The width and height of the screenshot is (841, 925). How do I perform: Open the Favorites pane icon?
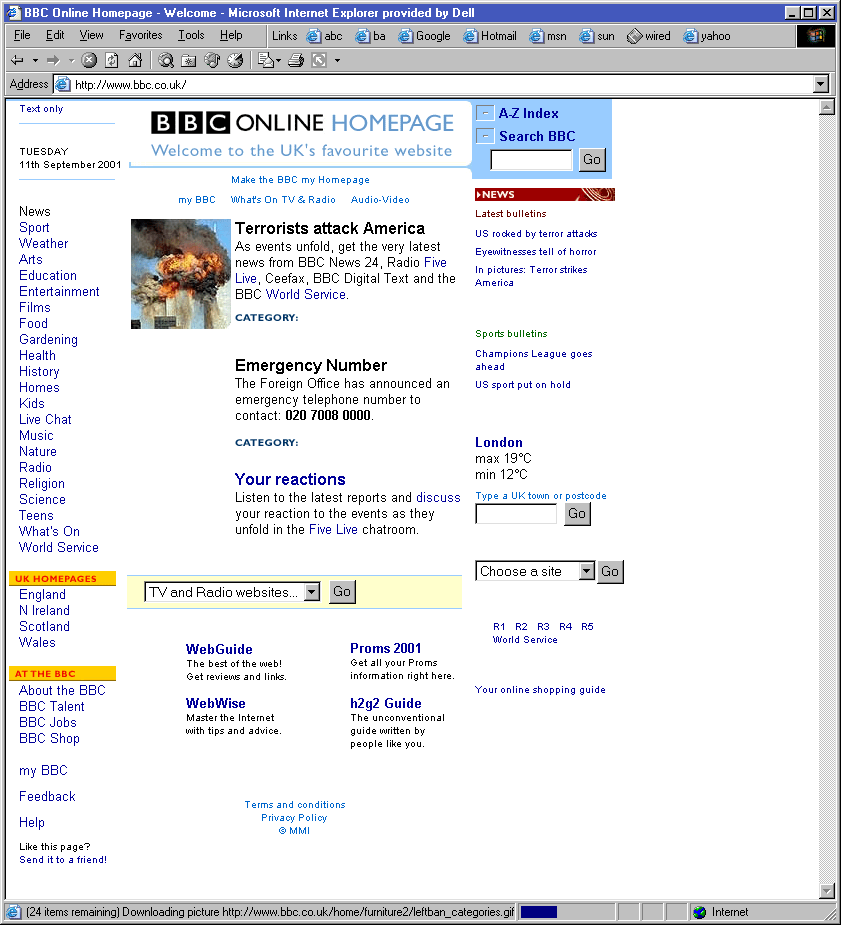point(189,60)
